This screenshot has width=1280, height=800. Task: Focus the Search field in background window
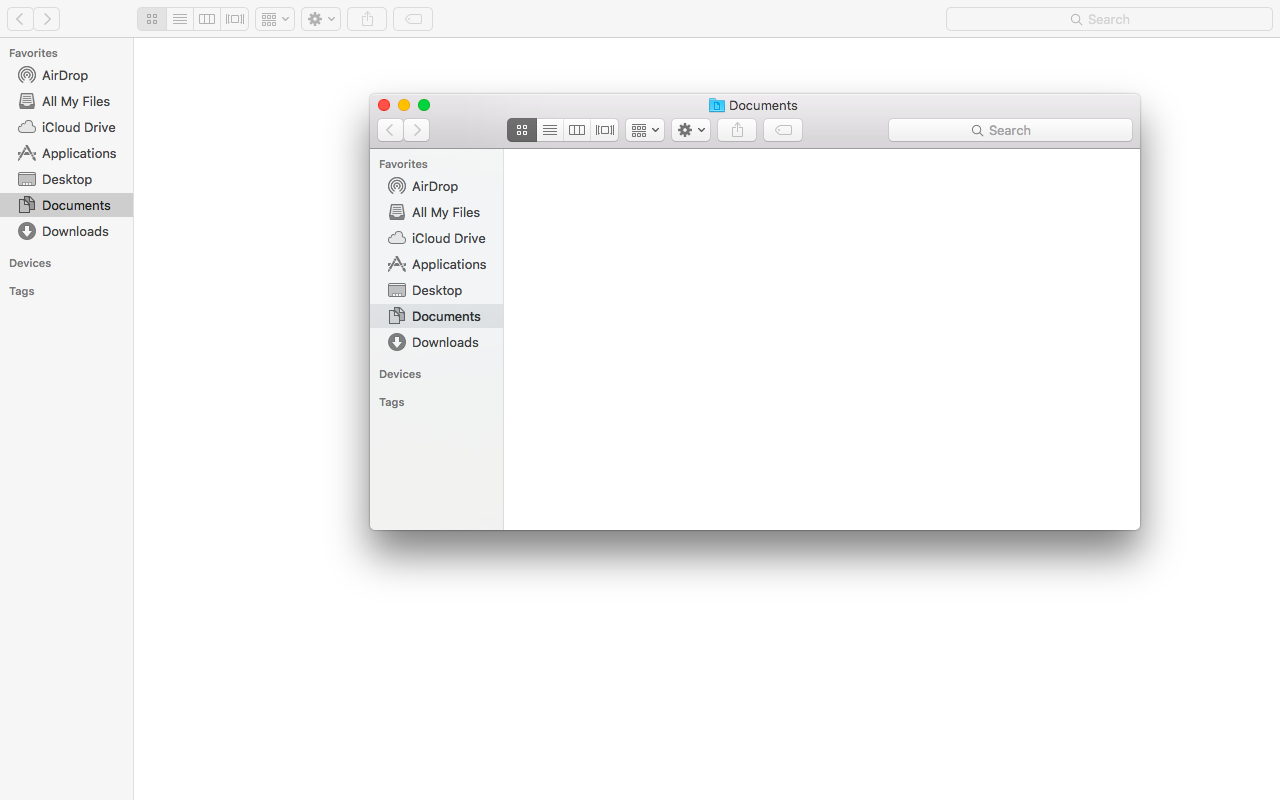[1109, 19]
